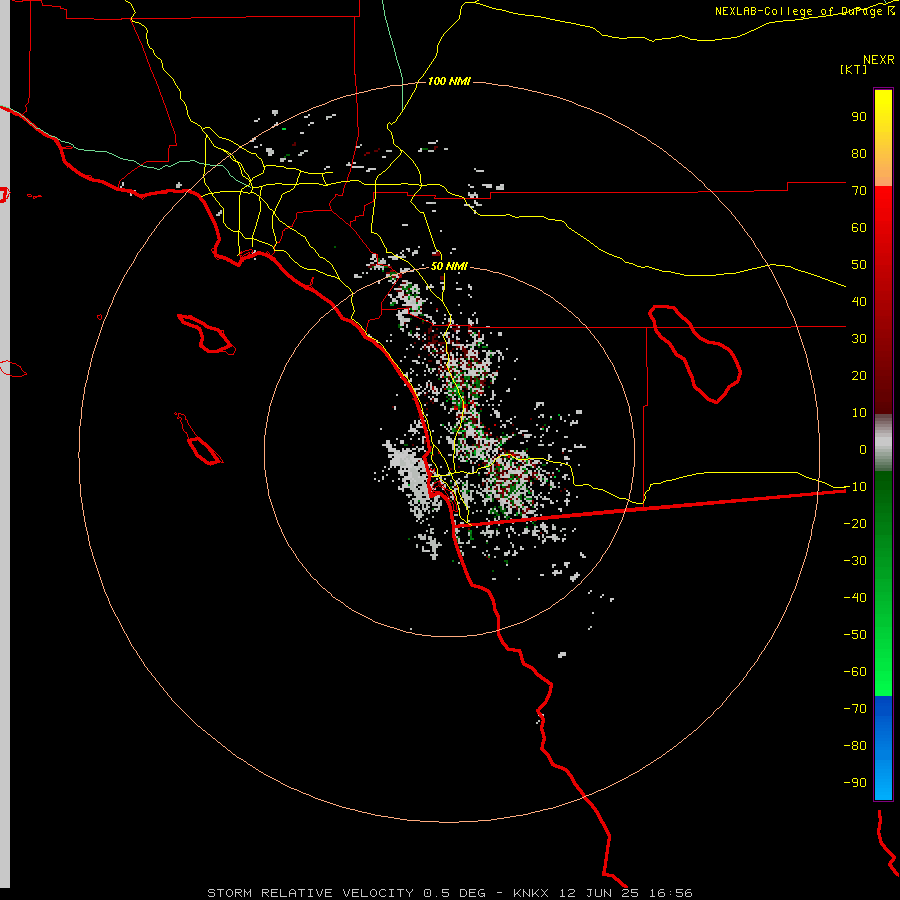Click the 20 value on the velocity scale
This screenshot has height=900, width=900.
click(x=859, y=376)
